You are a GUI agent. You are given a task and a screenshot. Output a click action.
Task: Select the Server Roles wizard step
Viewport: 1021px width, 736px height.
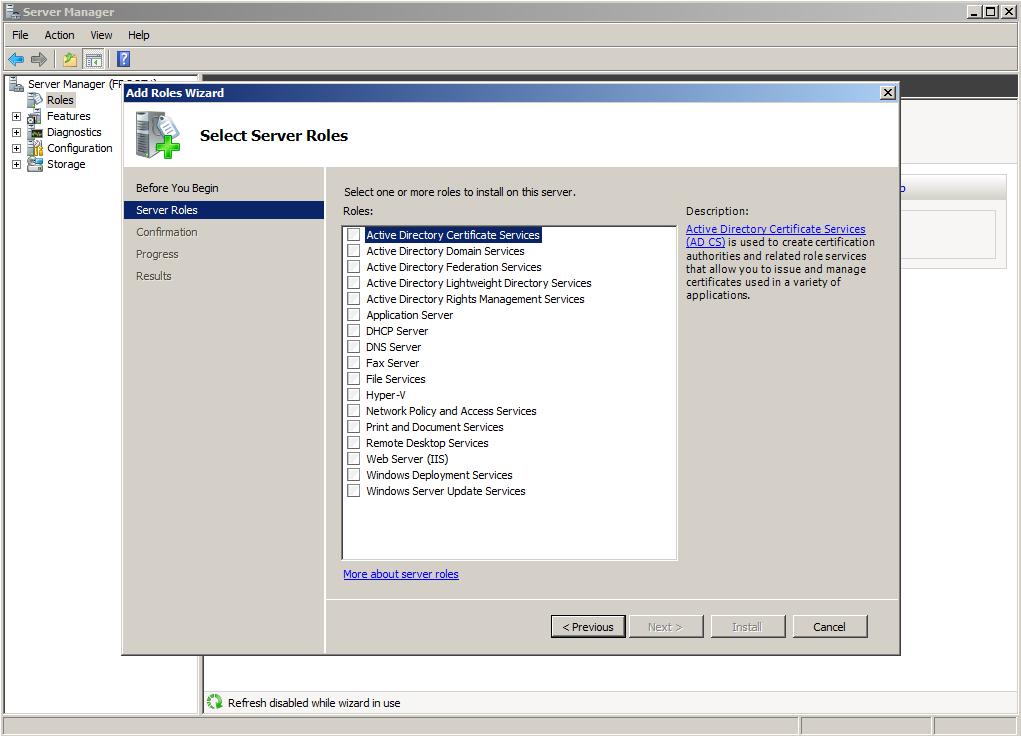pos(223,210)
